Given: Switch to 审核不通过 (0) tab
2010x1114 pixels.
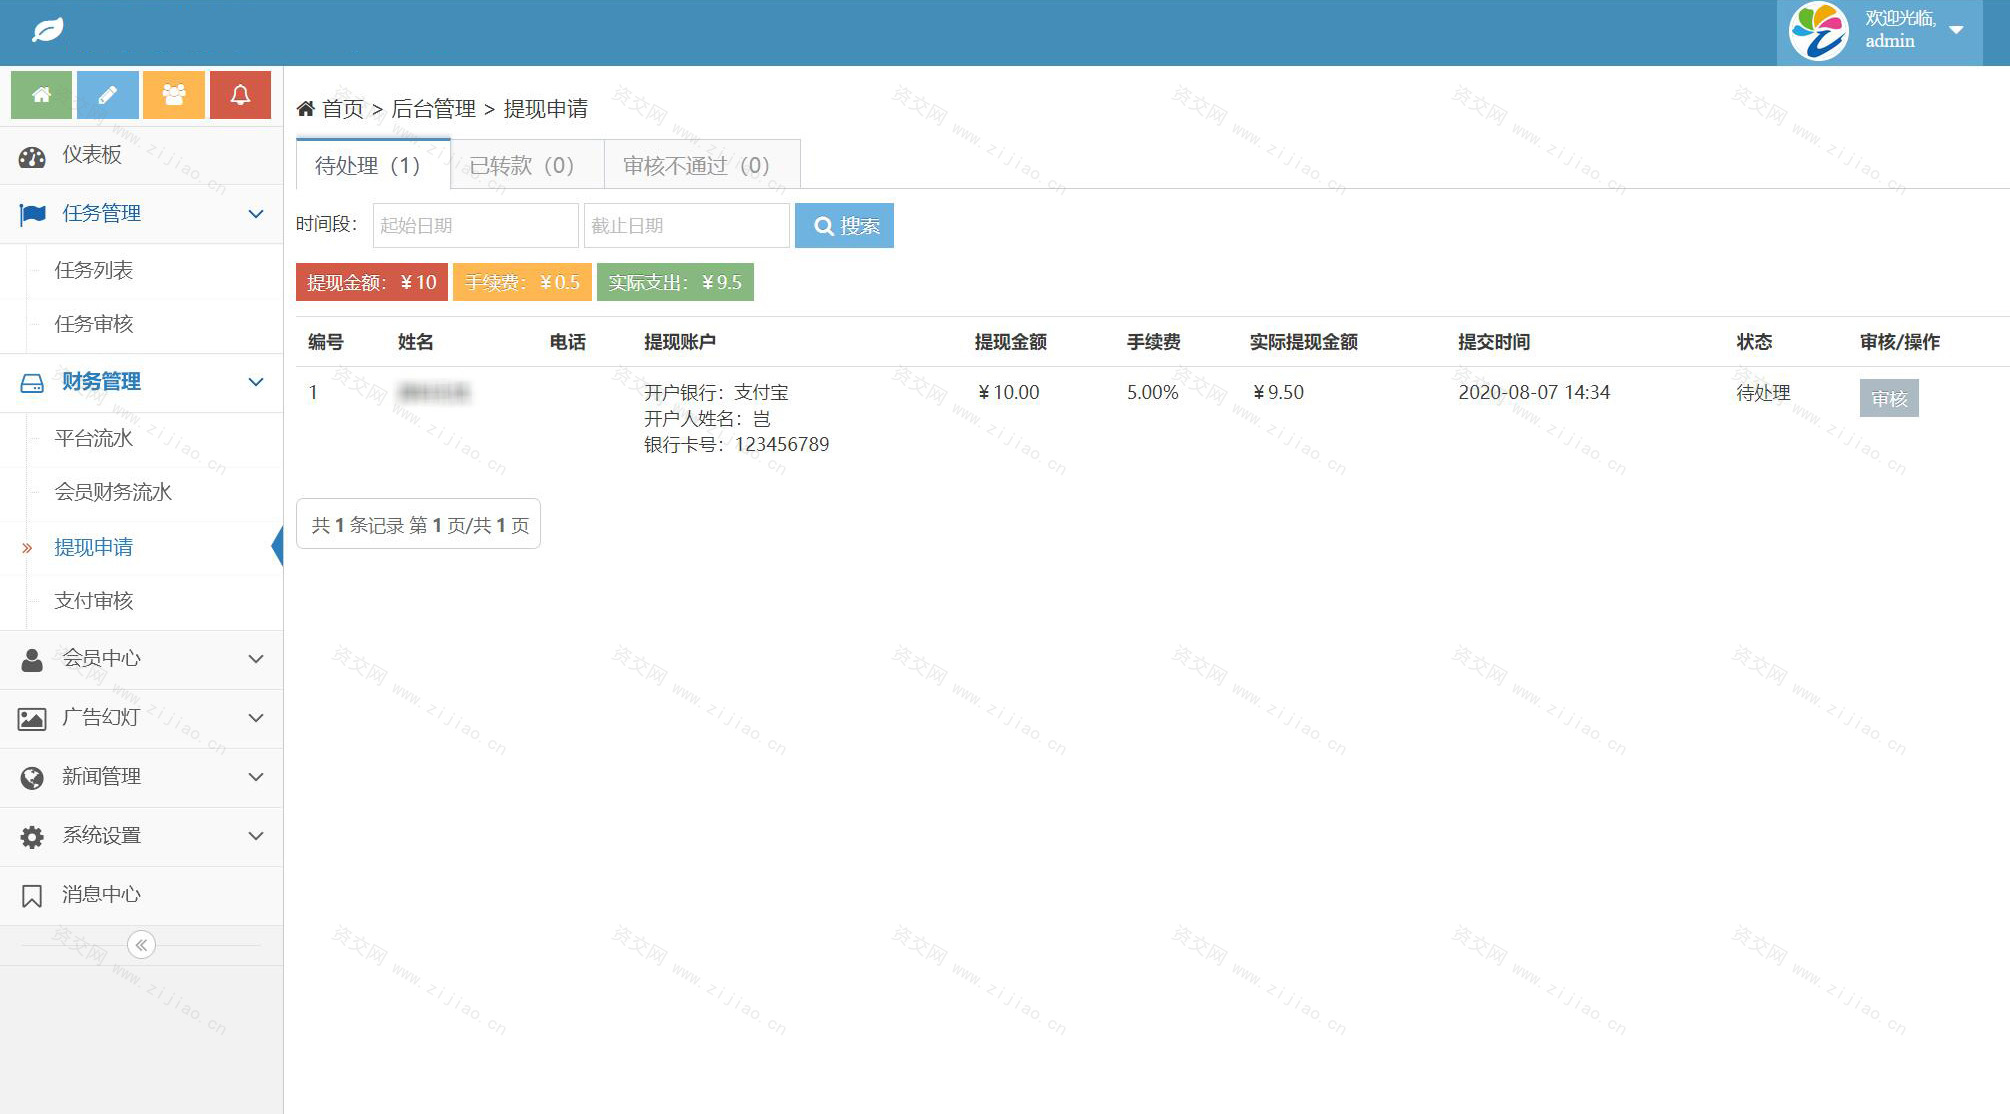Looking at the screenshot, I should 702,165.
